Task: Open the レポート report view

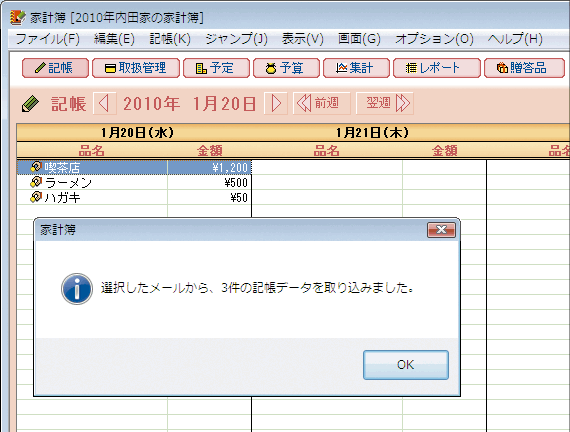Action: coord(437,68)
